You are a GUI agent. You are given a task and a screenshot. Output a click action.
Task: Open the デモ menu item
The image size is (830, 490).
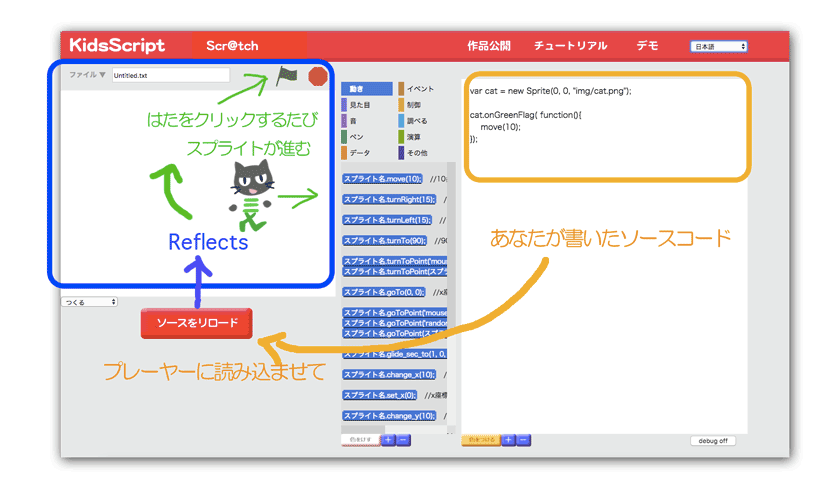click(x=647, y=46)
